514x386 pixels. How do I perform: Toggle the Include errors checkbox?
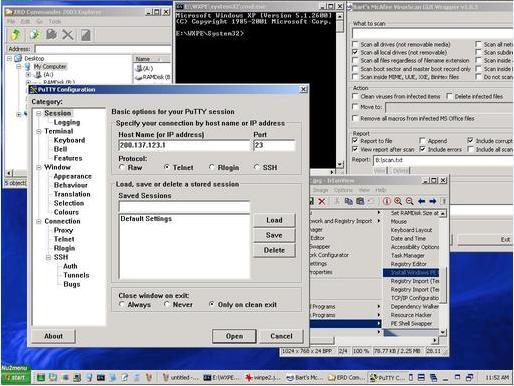pyautogui.click(x=423, y=149)
